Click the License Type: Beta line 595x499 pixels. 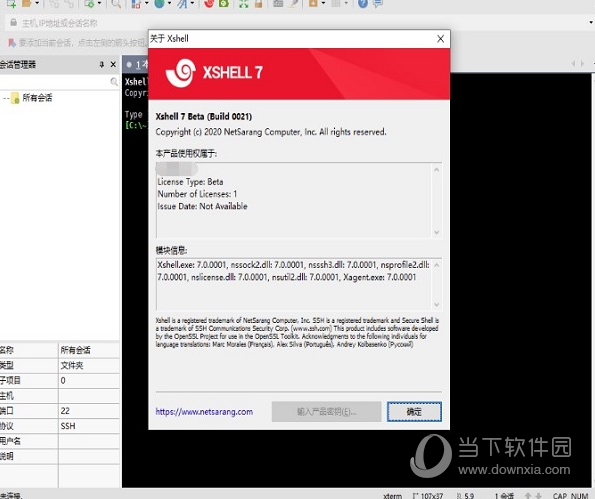(190, 182)
